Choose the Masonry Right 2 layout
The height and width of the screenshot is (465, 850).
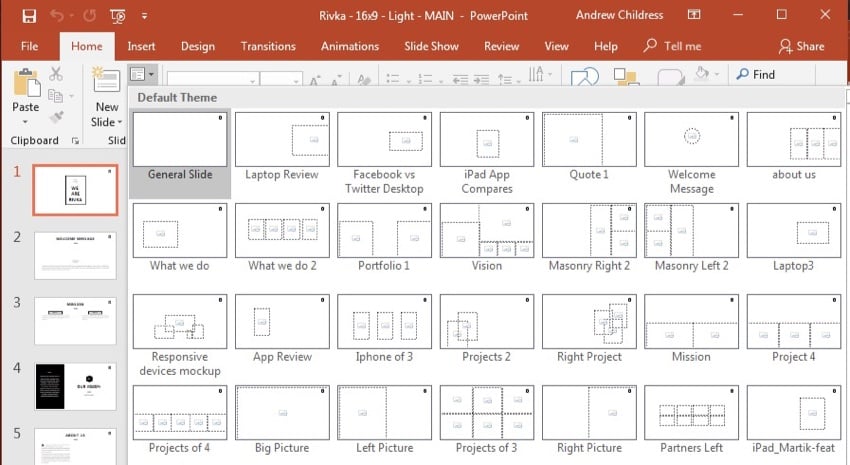click(x=589, y=237)
